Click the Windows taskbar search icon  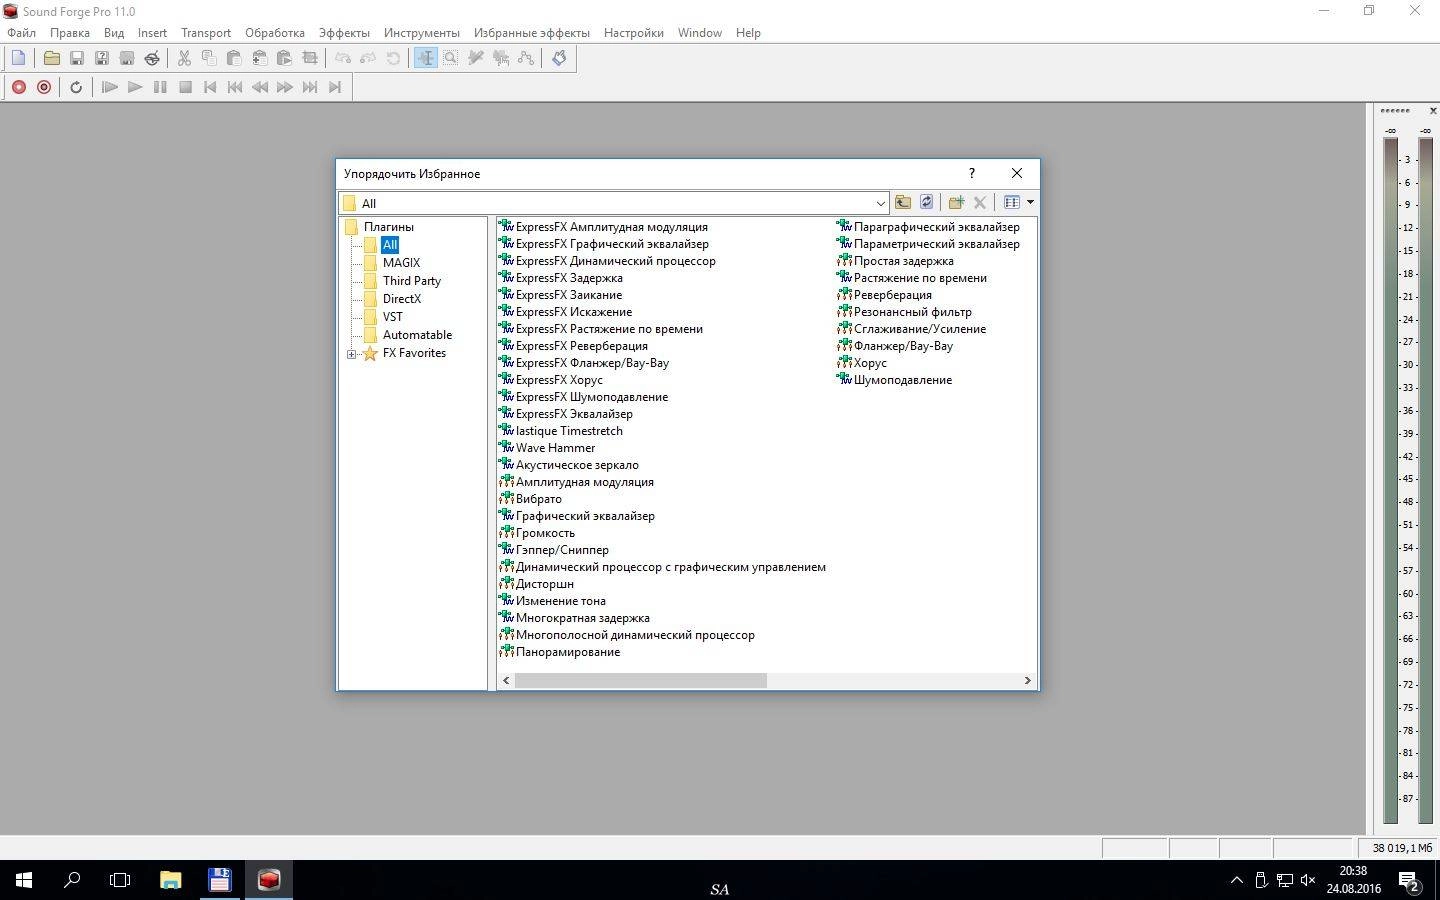[72, 880]
